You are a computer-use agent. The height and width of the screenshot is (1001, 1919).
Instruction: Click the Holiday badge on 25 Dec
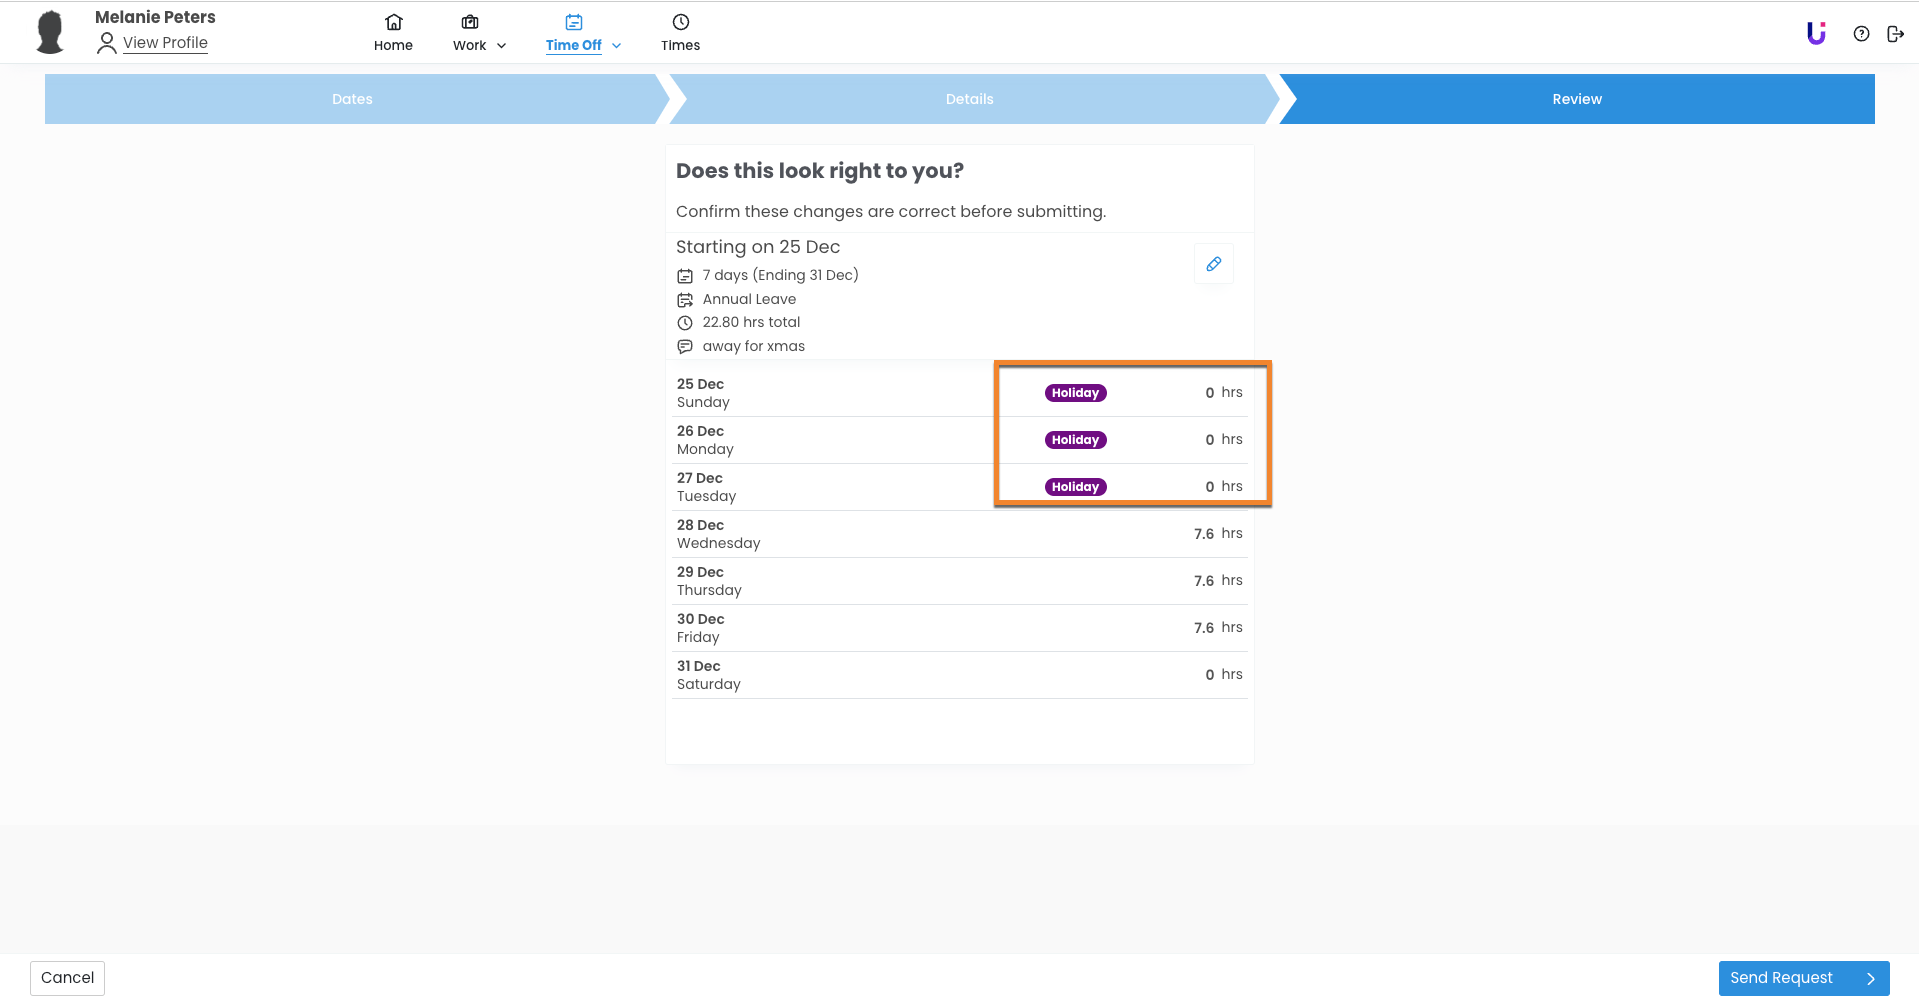(1075, 393)
